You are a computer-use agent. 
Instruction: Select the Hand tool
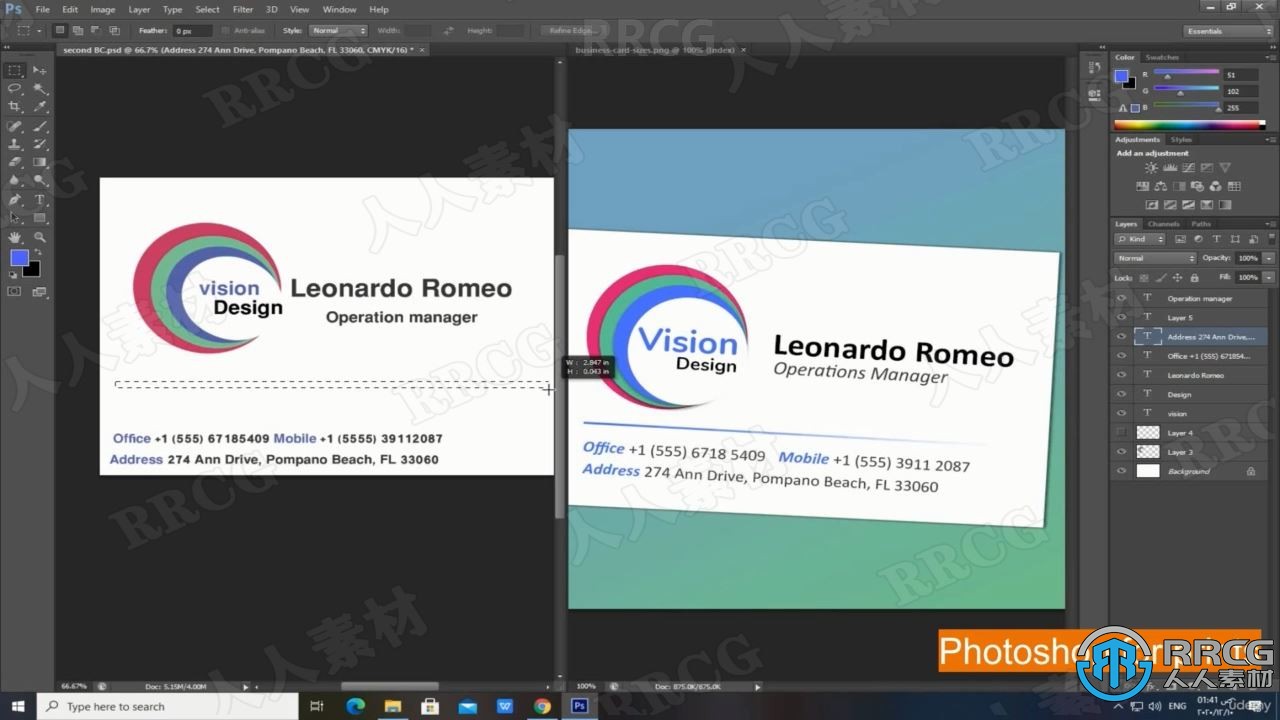tap(15, 237)
